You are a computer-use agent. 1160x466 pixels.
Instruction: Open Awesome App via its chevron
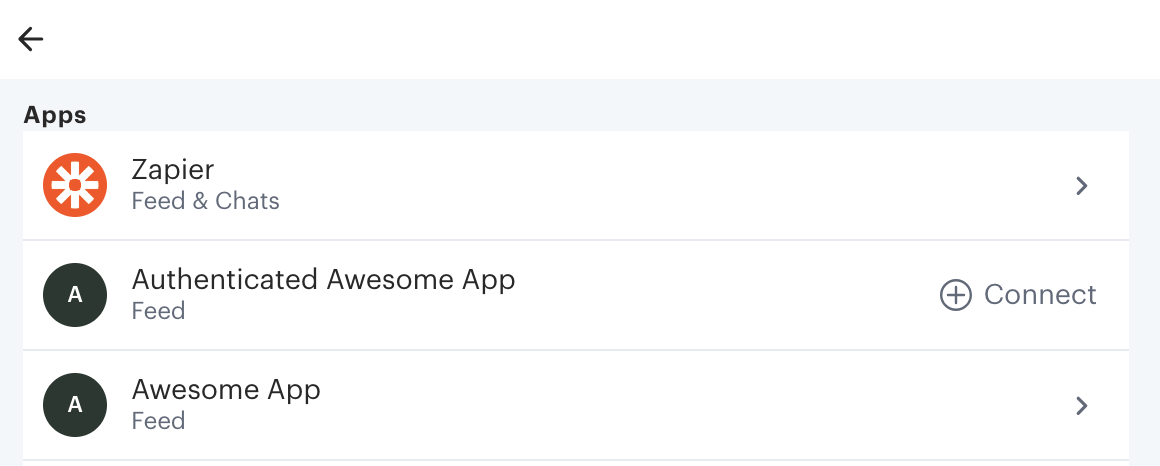coord(1082,405)
